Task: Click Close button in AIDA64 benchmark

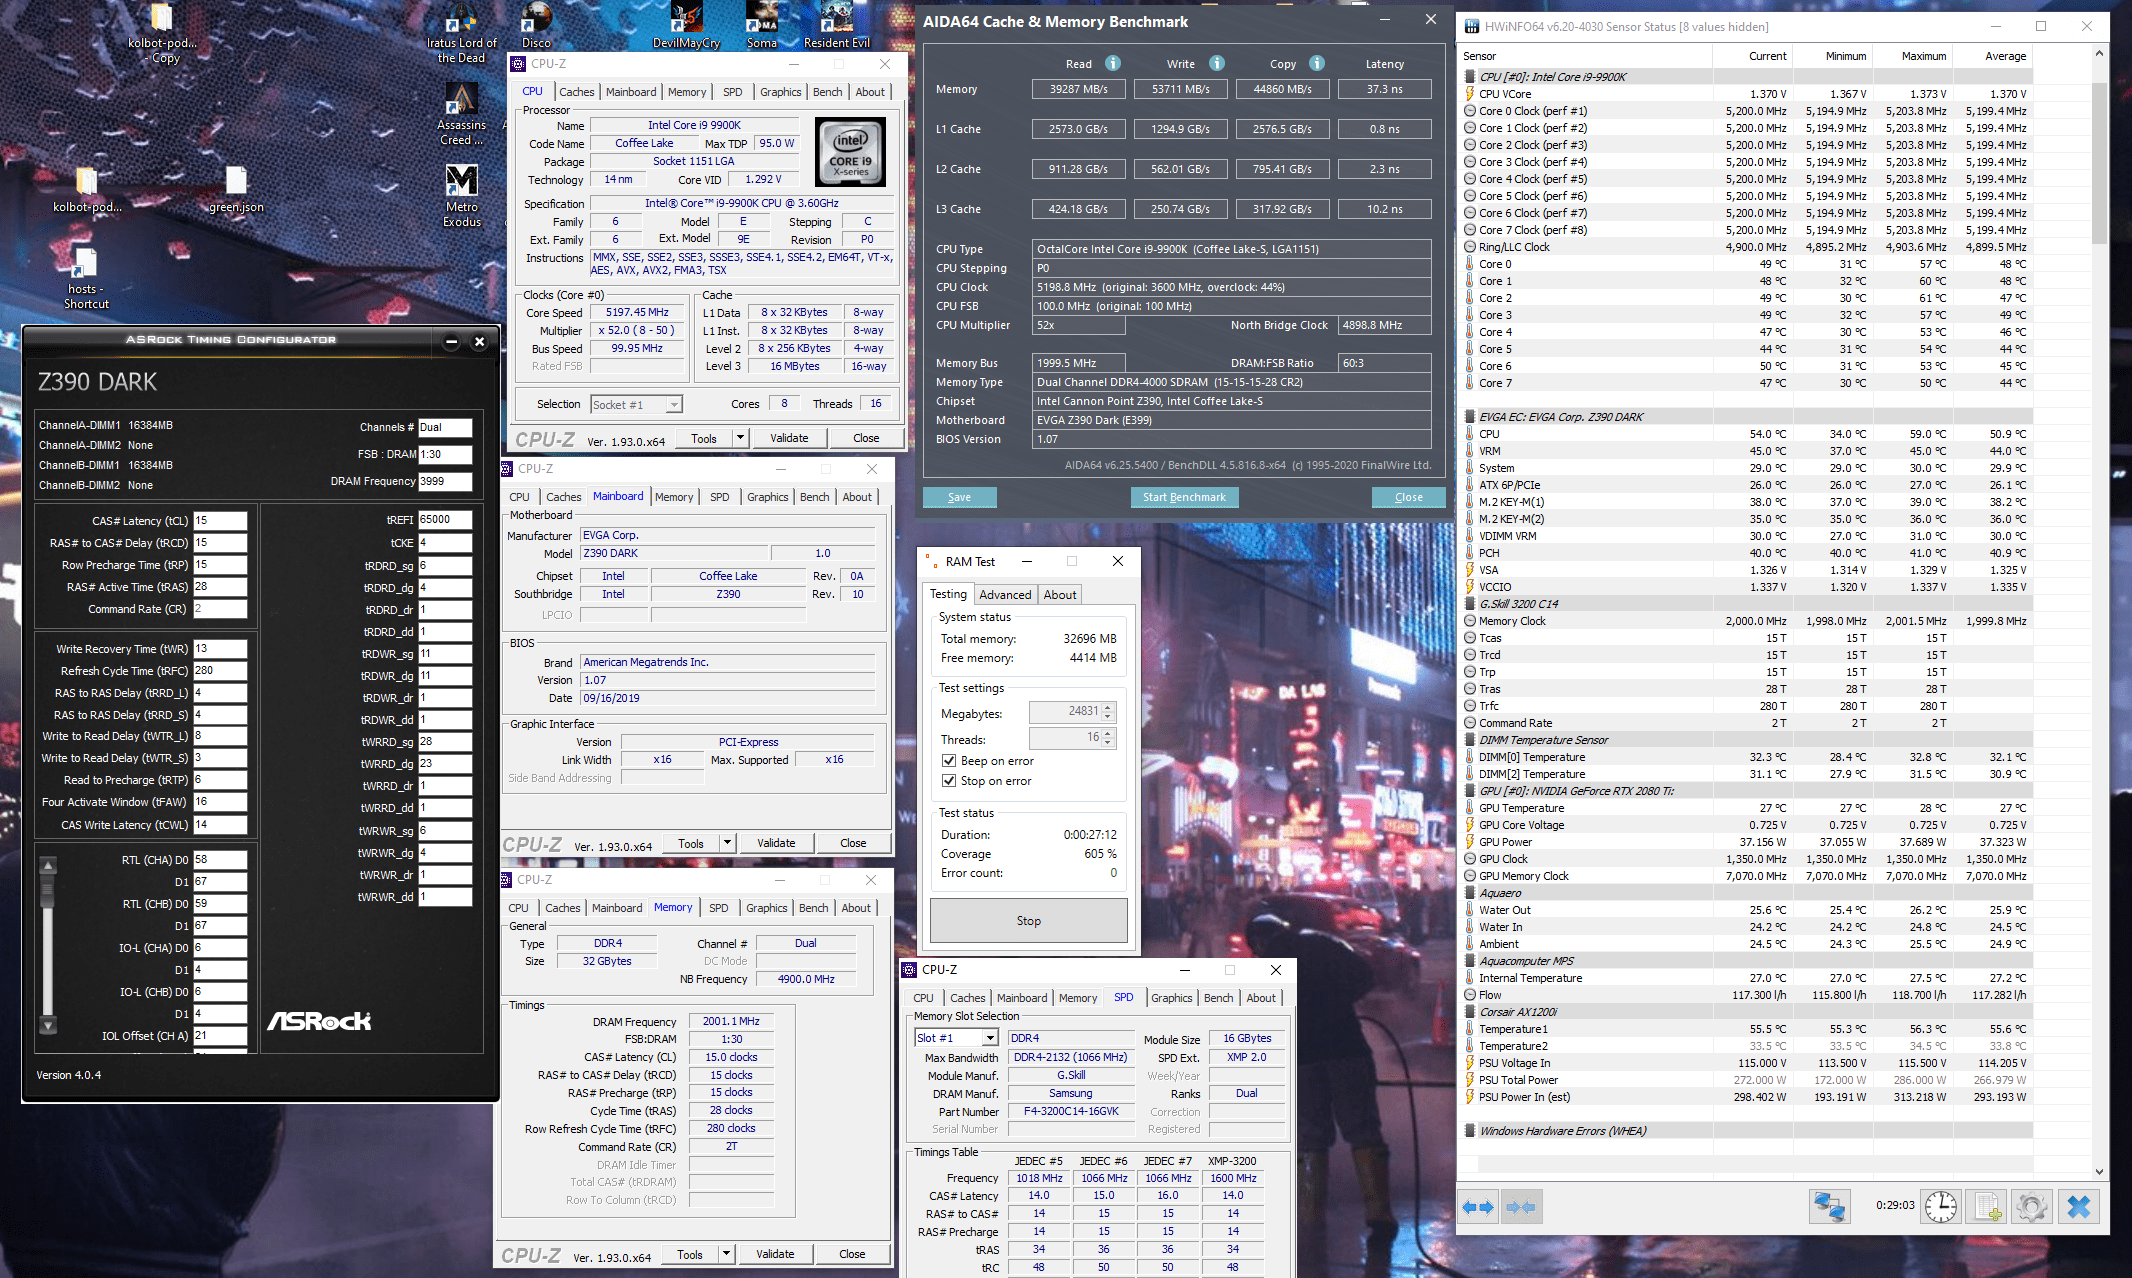Action: (1408, 497)
